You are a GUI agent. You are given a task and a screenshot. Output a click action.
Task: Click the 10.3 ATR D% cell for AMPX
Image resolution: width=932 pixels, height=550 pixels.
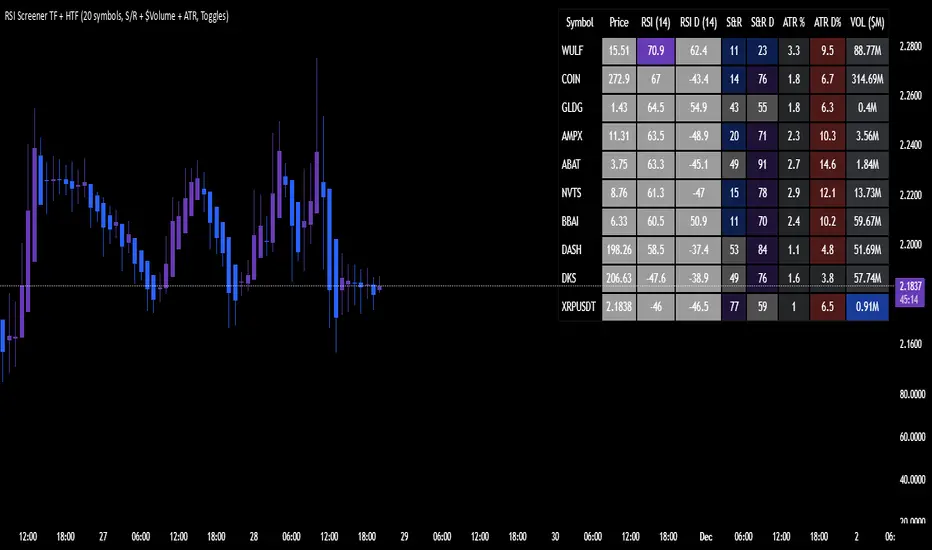click(x=827, y=136)
